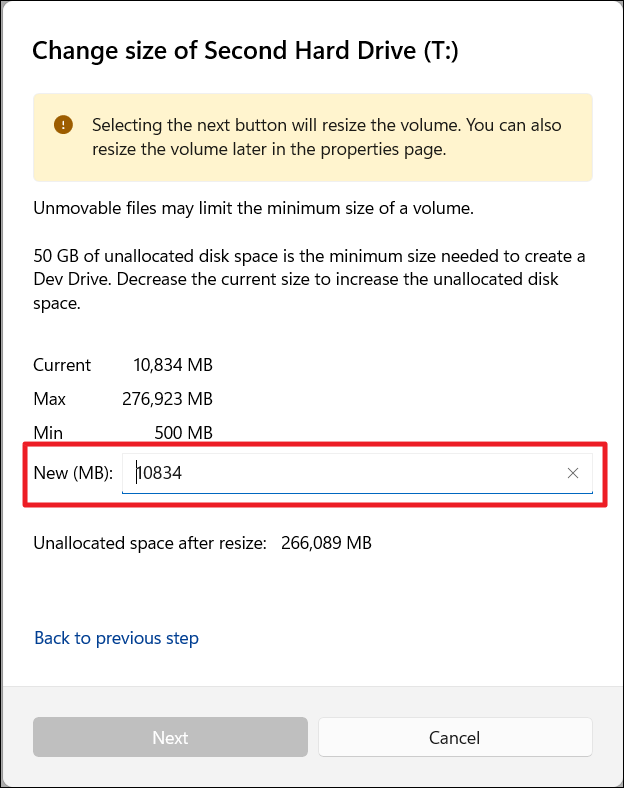Click the Unallocated space after resize label

150,544
